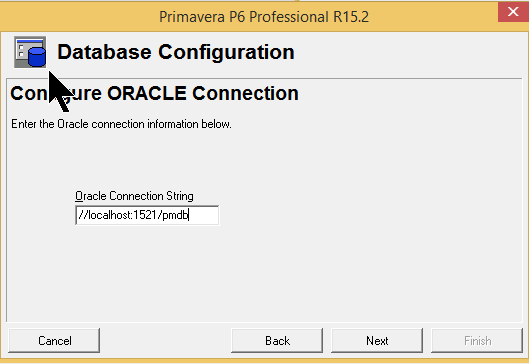This screenshot has width=529, height=364.
Task: Cancel the database configuration wizard
Action: (54, 341)
